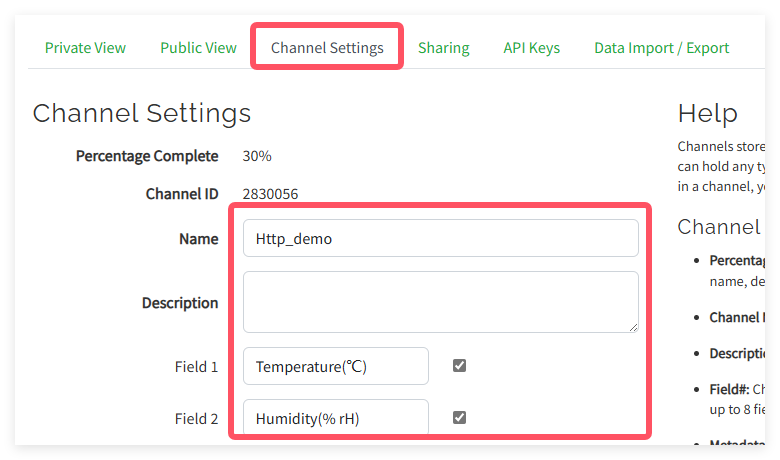Click the Field 1 label
Image resolution: width=780 pixels, height=460 pixels.
(x=196, y=367)
